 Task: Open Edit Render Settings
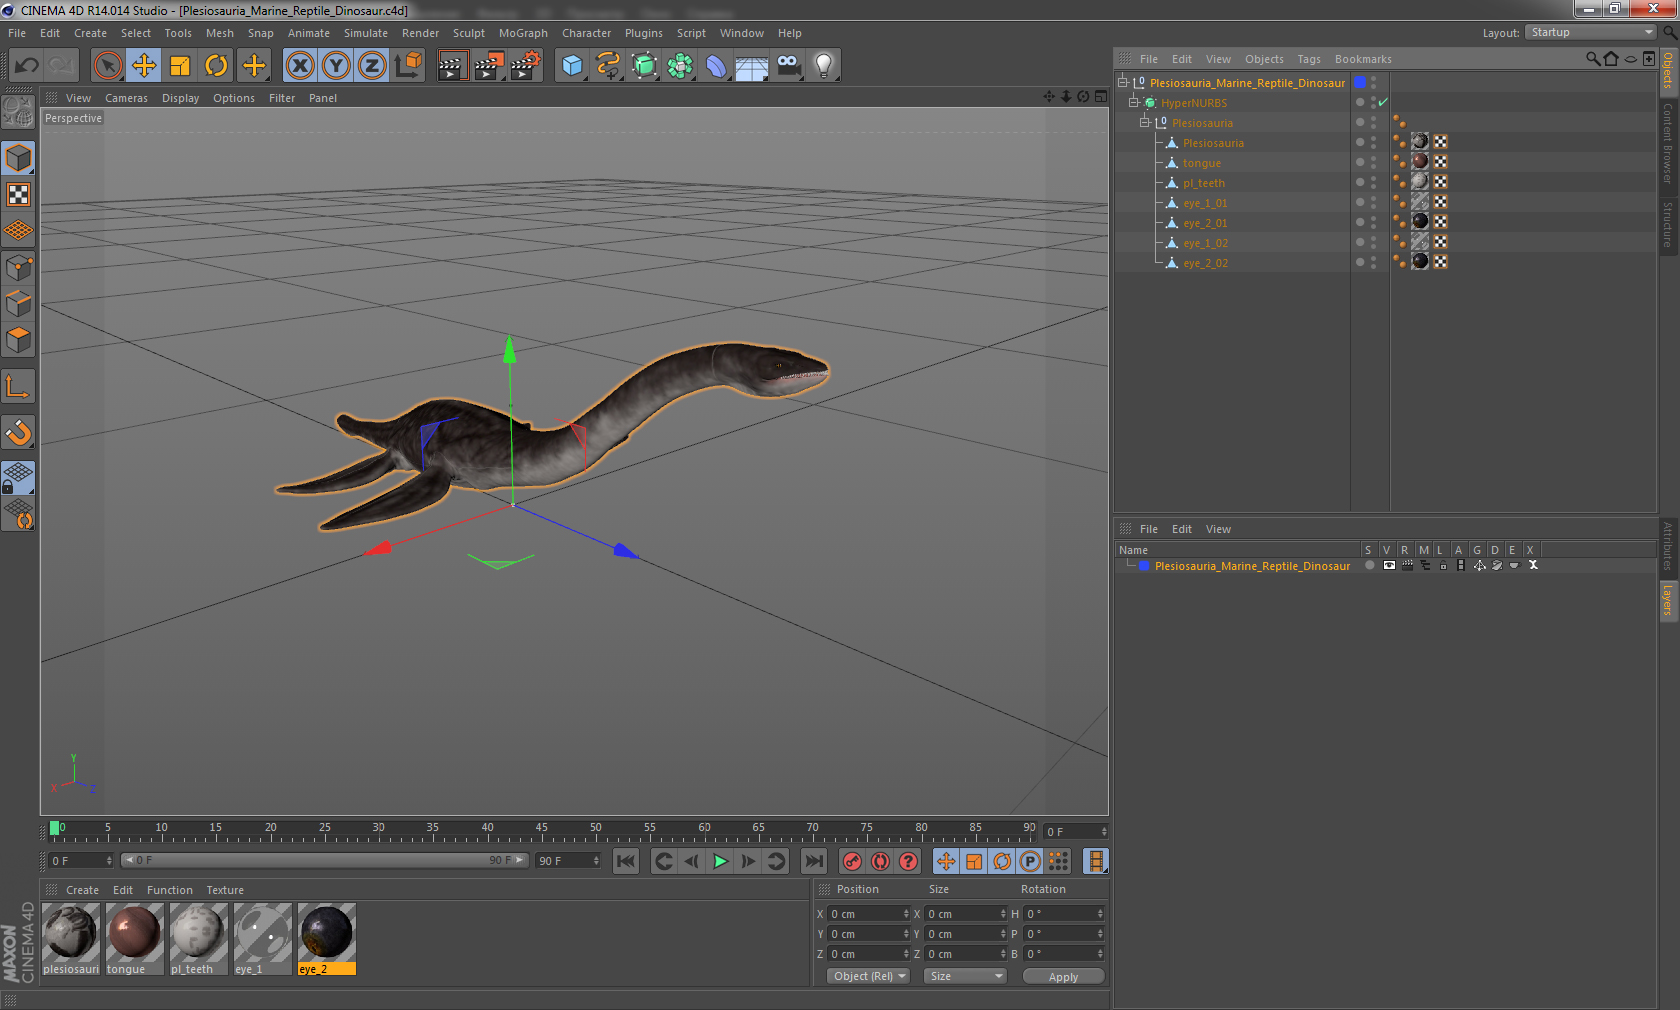pos(526,66)
